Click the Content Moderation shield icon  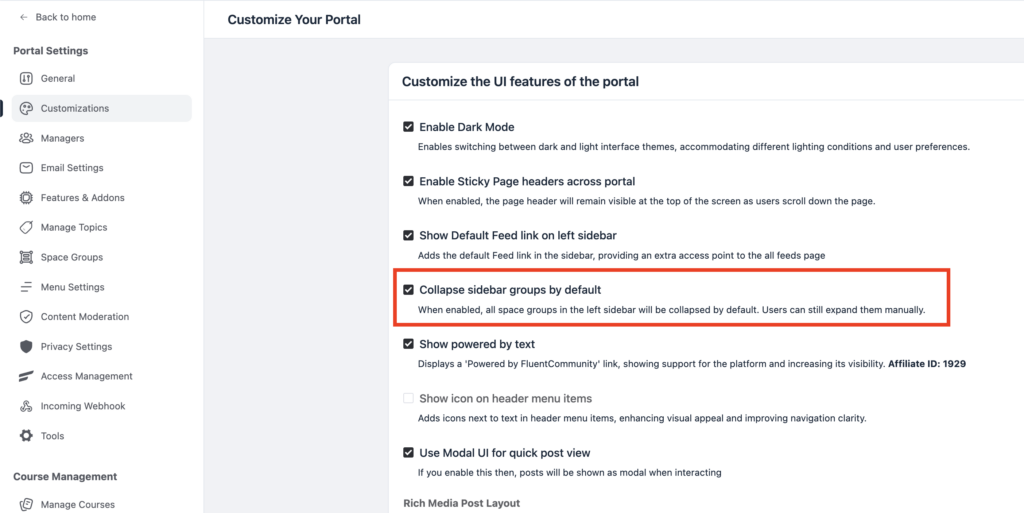tap(26, 317)
